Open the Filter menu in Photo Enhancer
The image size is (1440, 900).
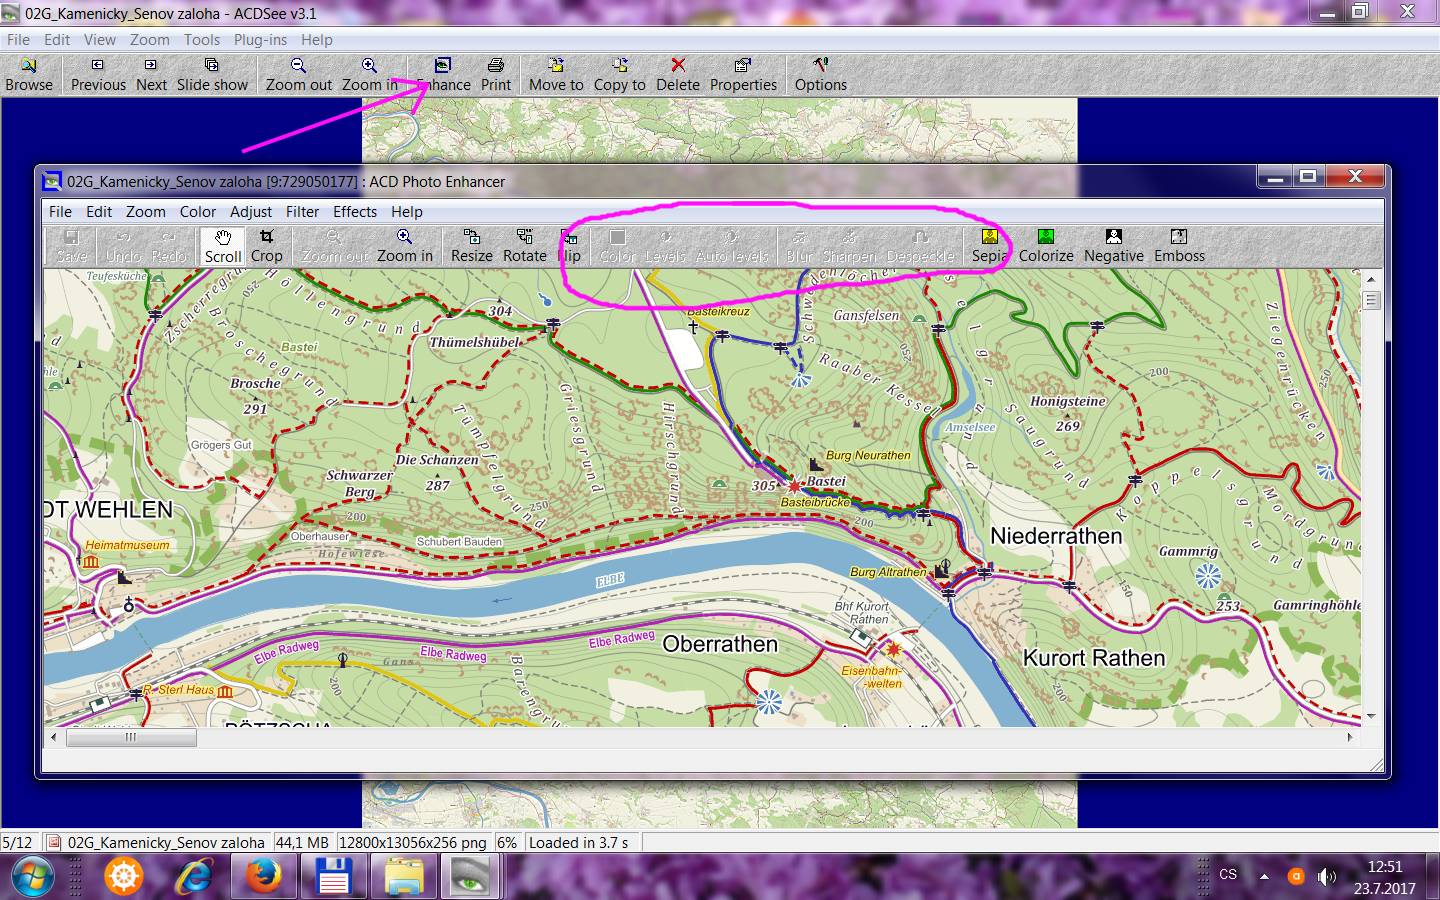[302, 212]
